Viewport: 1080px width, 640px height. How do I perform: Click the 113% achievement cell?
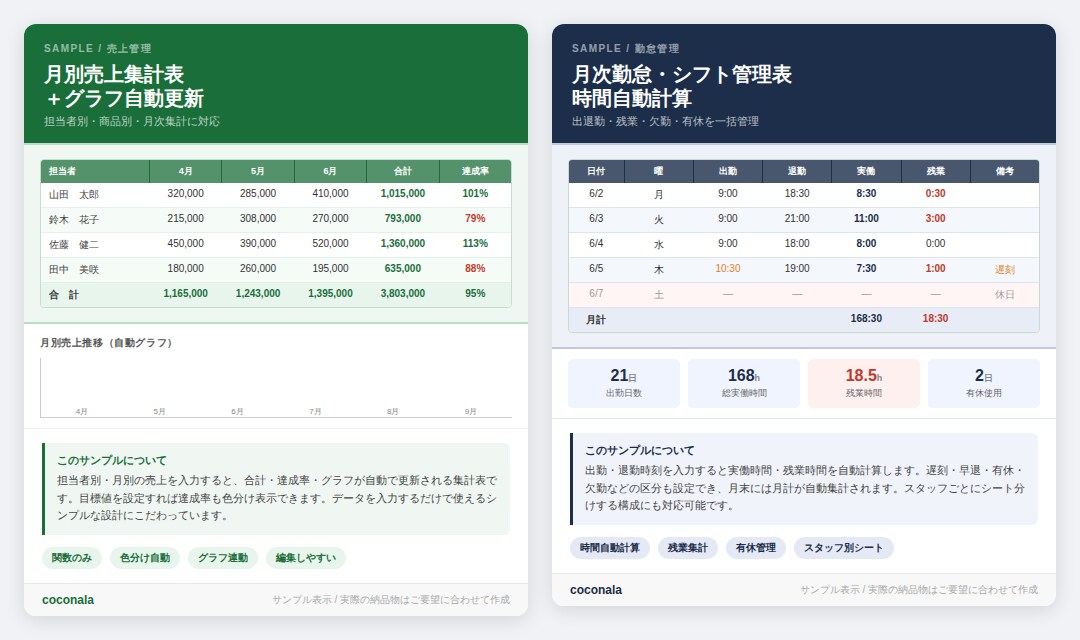pos(475,243)
